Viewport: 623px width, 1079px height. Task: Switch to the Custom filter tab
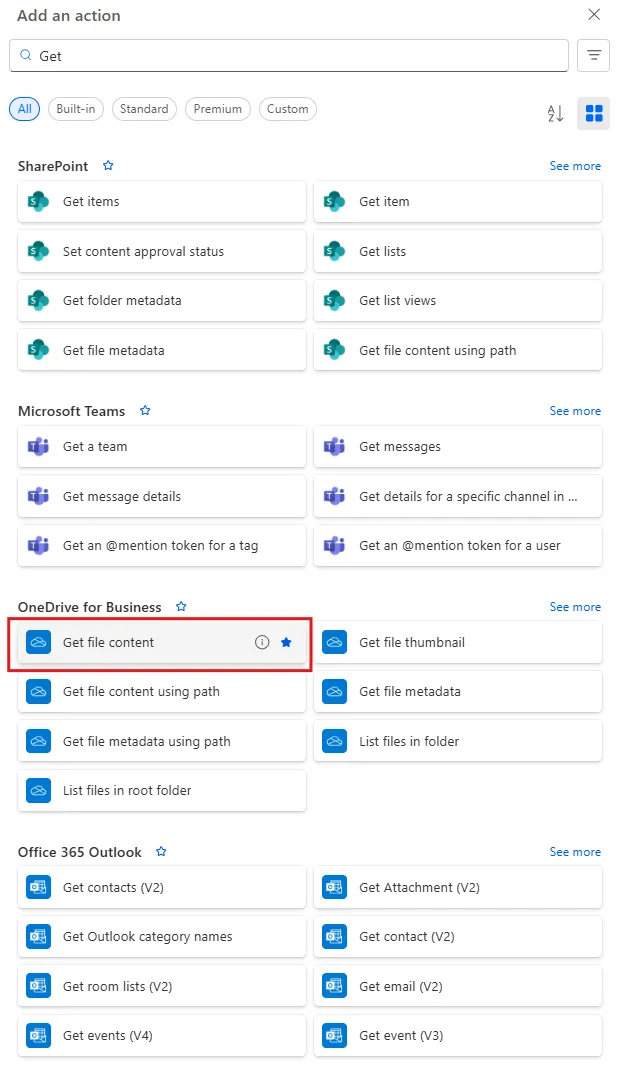tap(287, 109)
